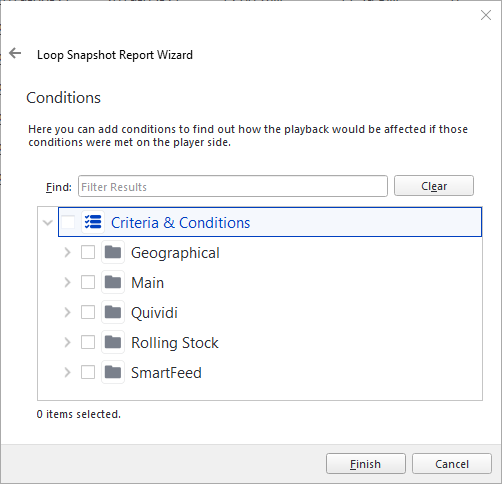The width and height of the screenshot is (502, 484).
Task: Click the Criteria & Conditions list icon
Action: 93,222
